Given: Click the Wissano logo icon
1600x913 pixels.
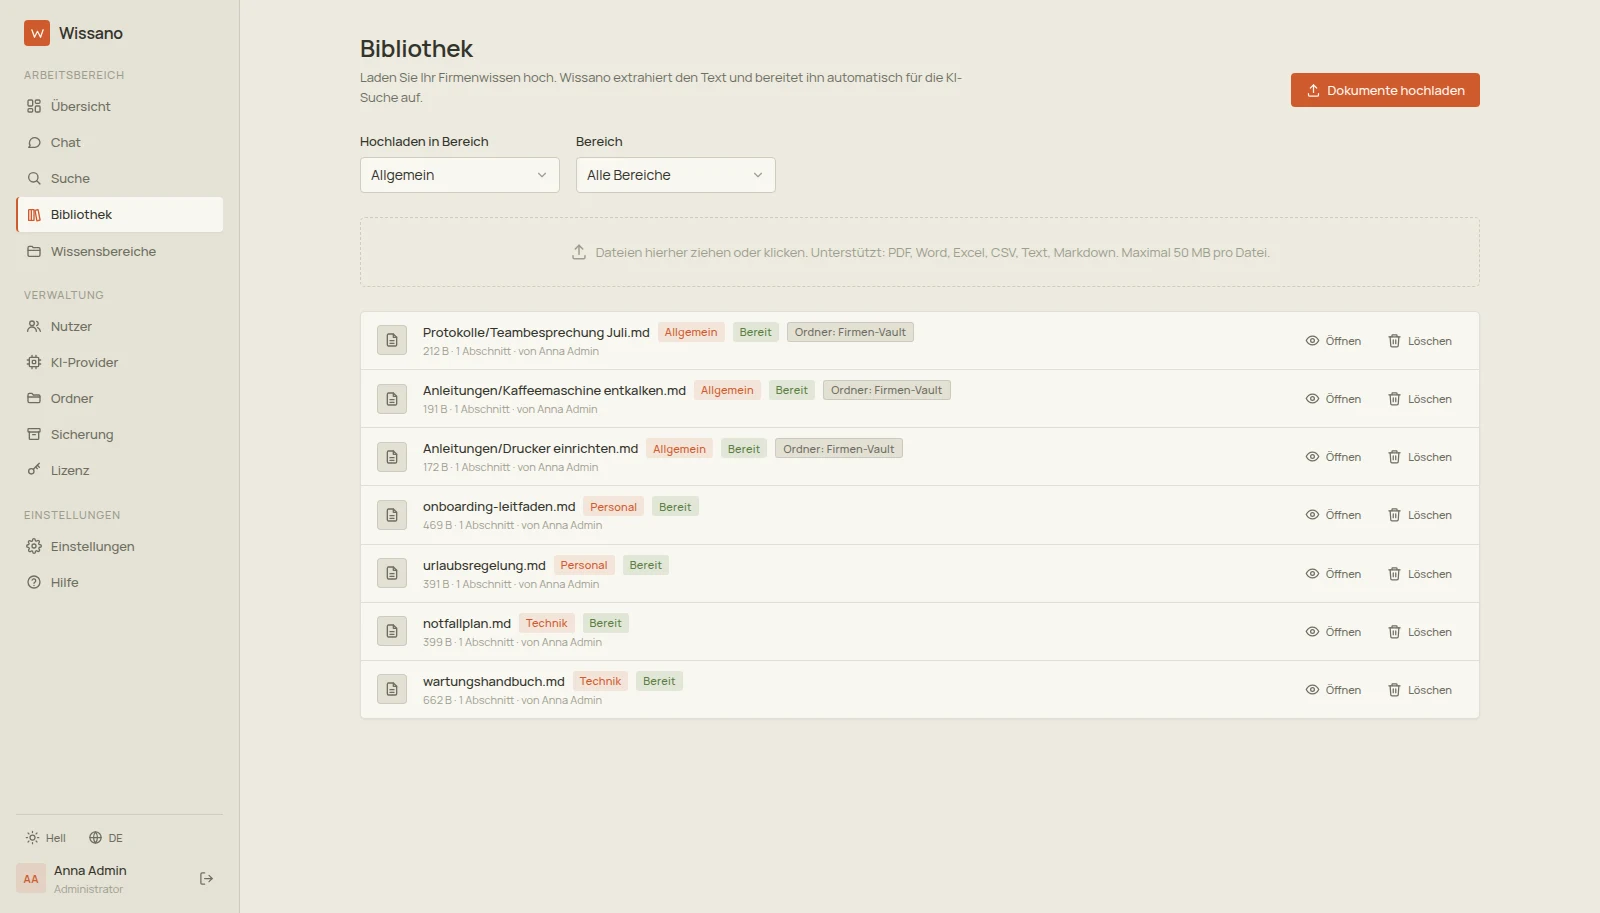Looking at the screenshot, I should (x=37, y=33).
